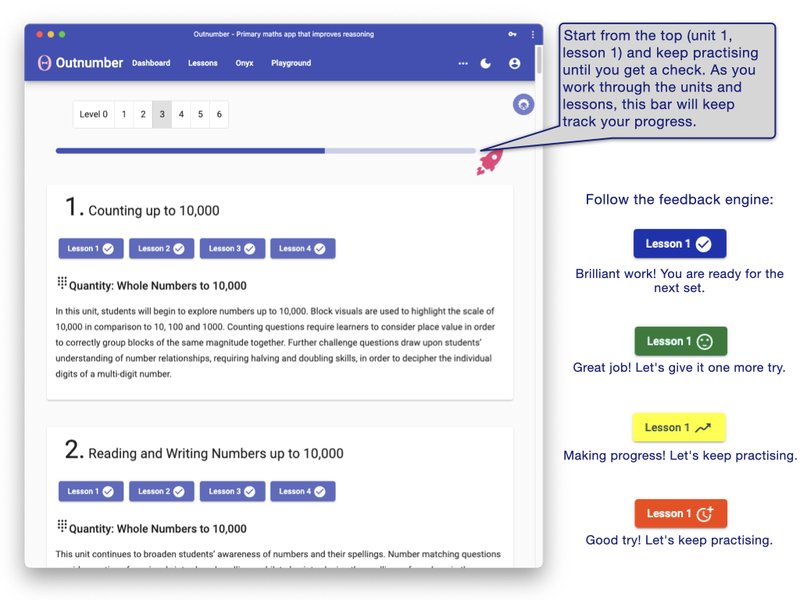Open the Playground menu item
The image size is (800, 600).
(291, 63)
